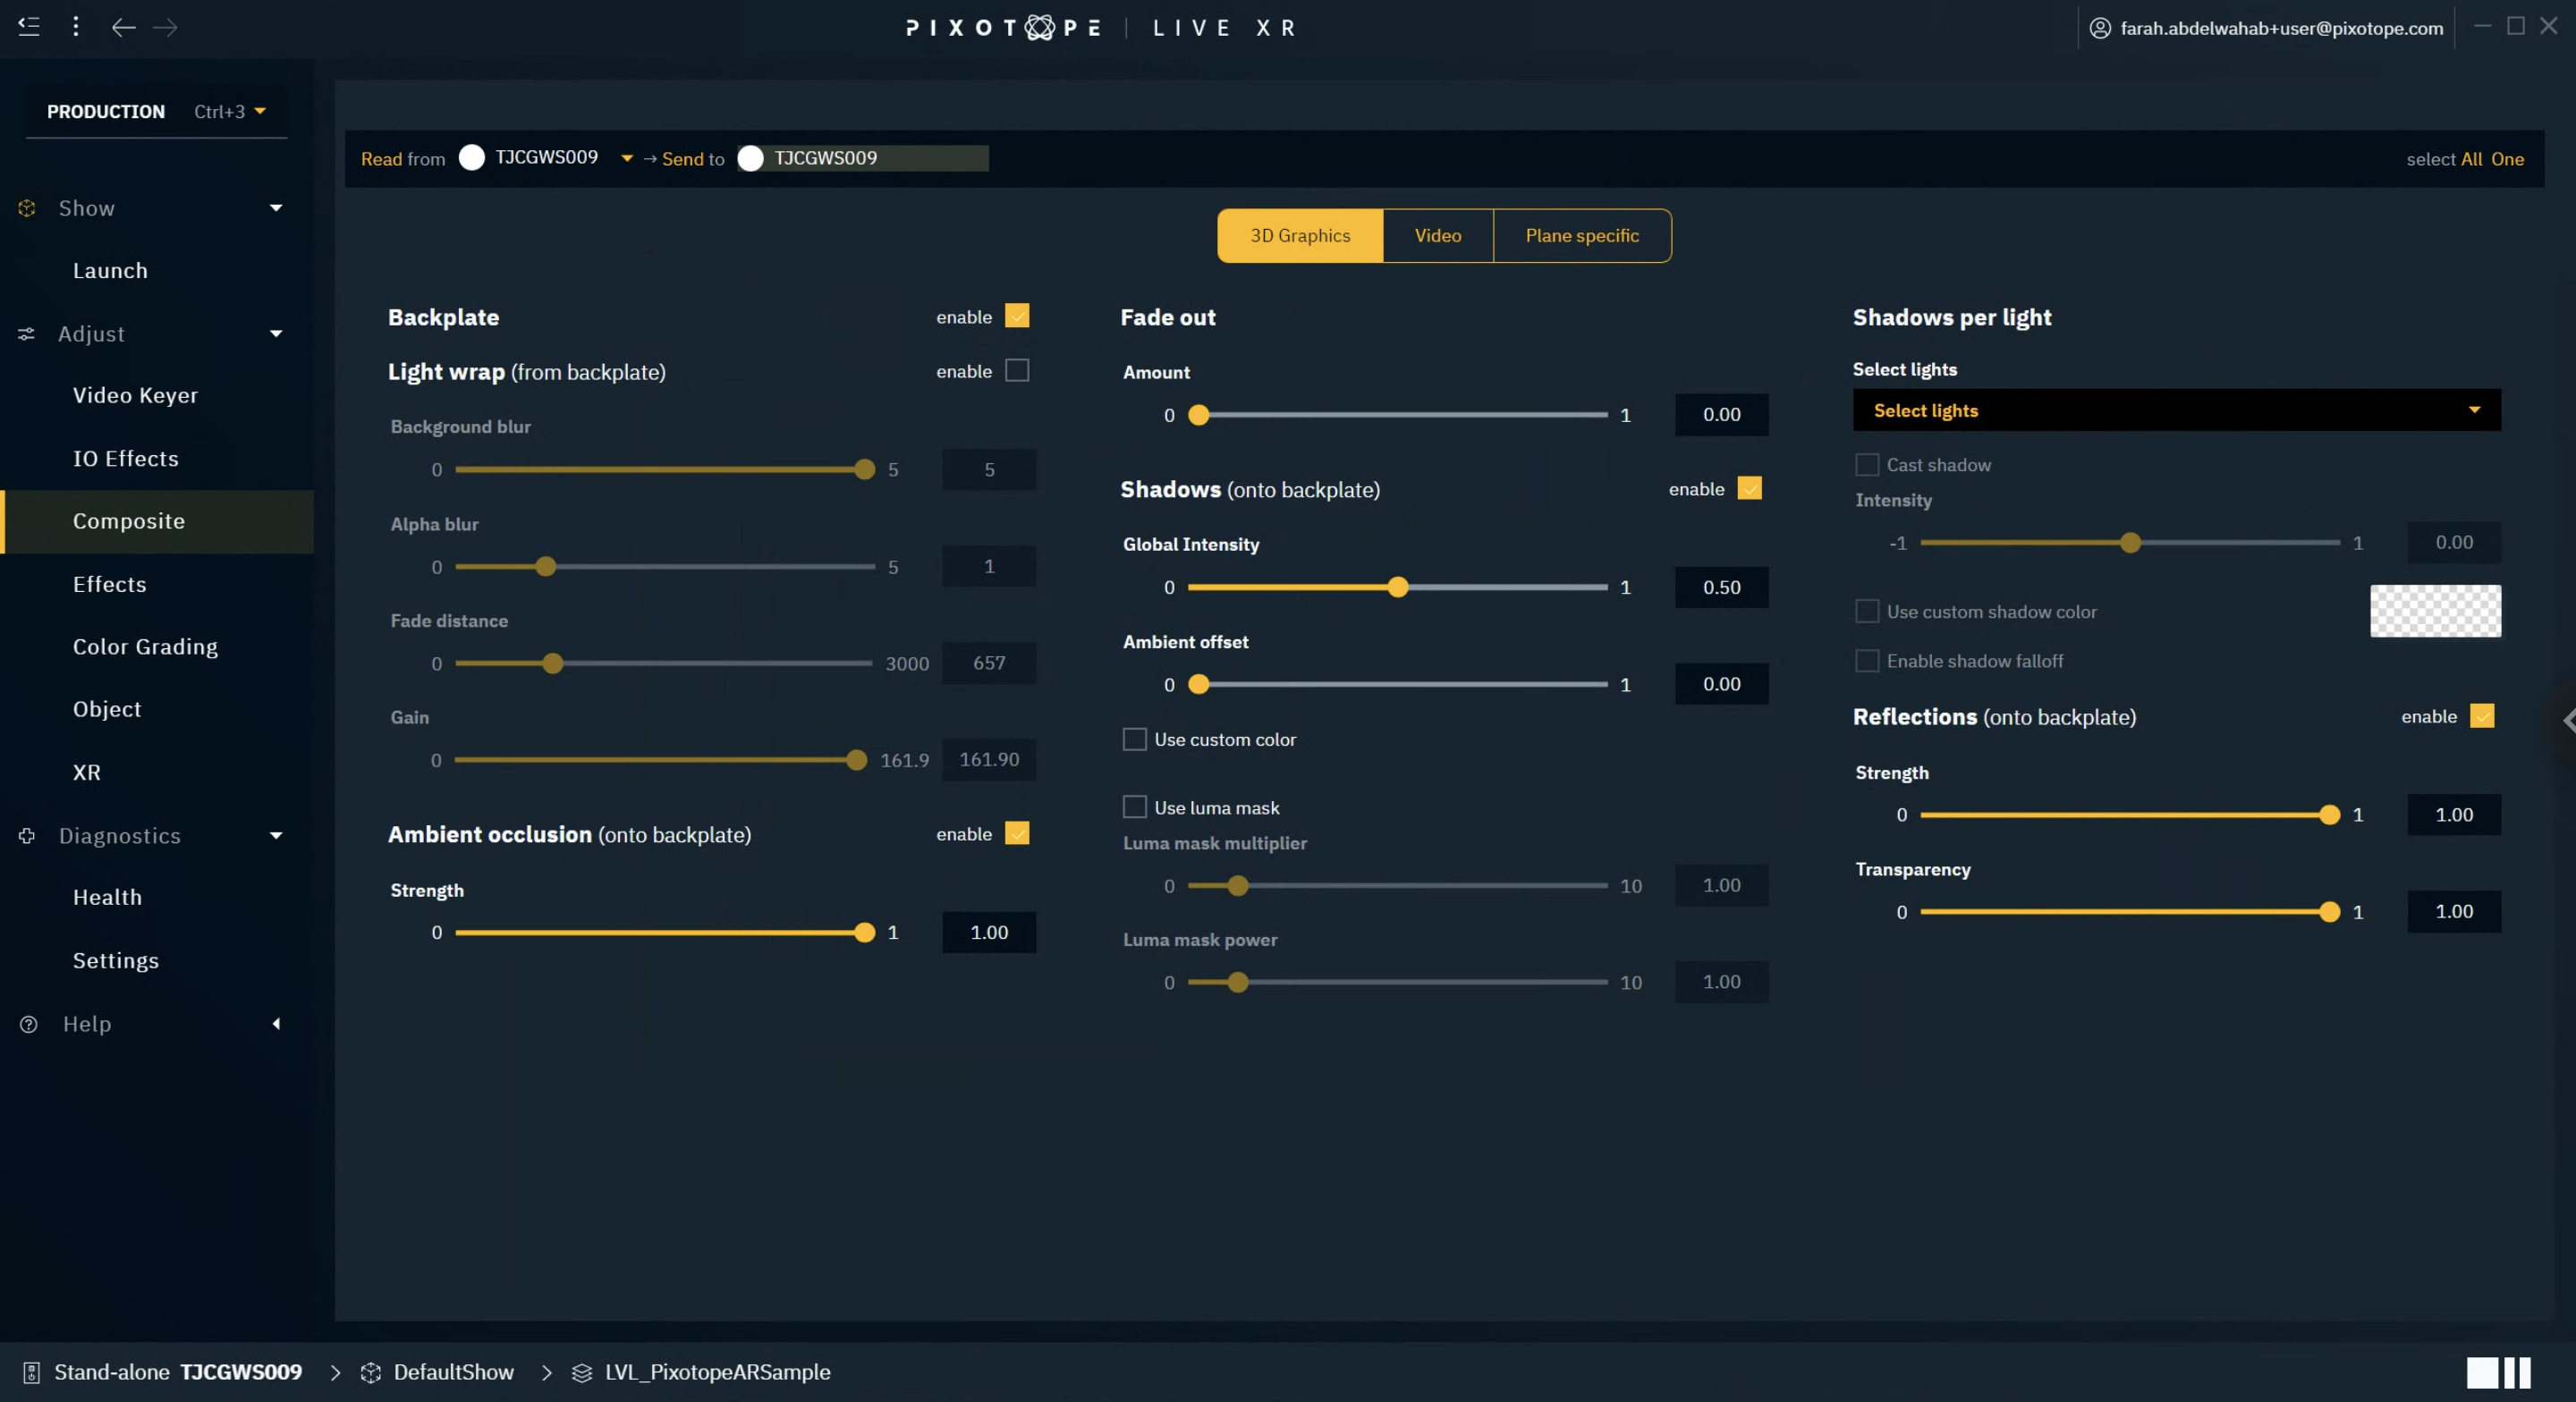This screenshot has width=2576, height=1402.
Task: Click the Reflections Transparency value field
Action: coord(2454,912)
